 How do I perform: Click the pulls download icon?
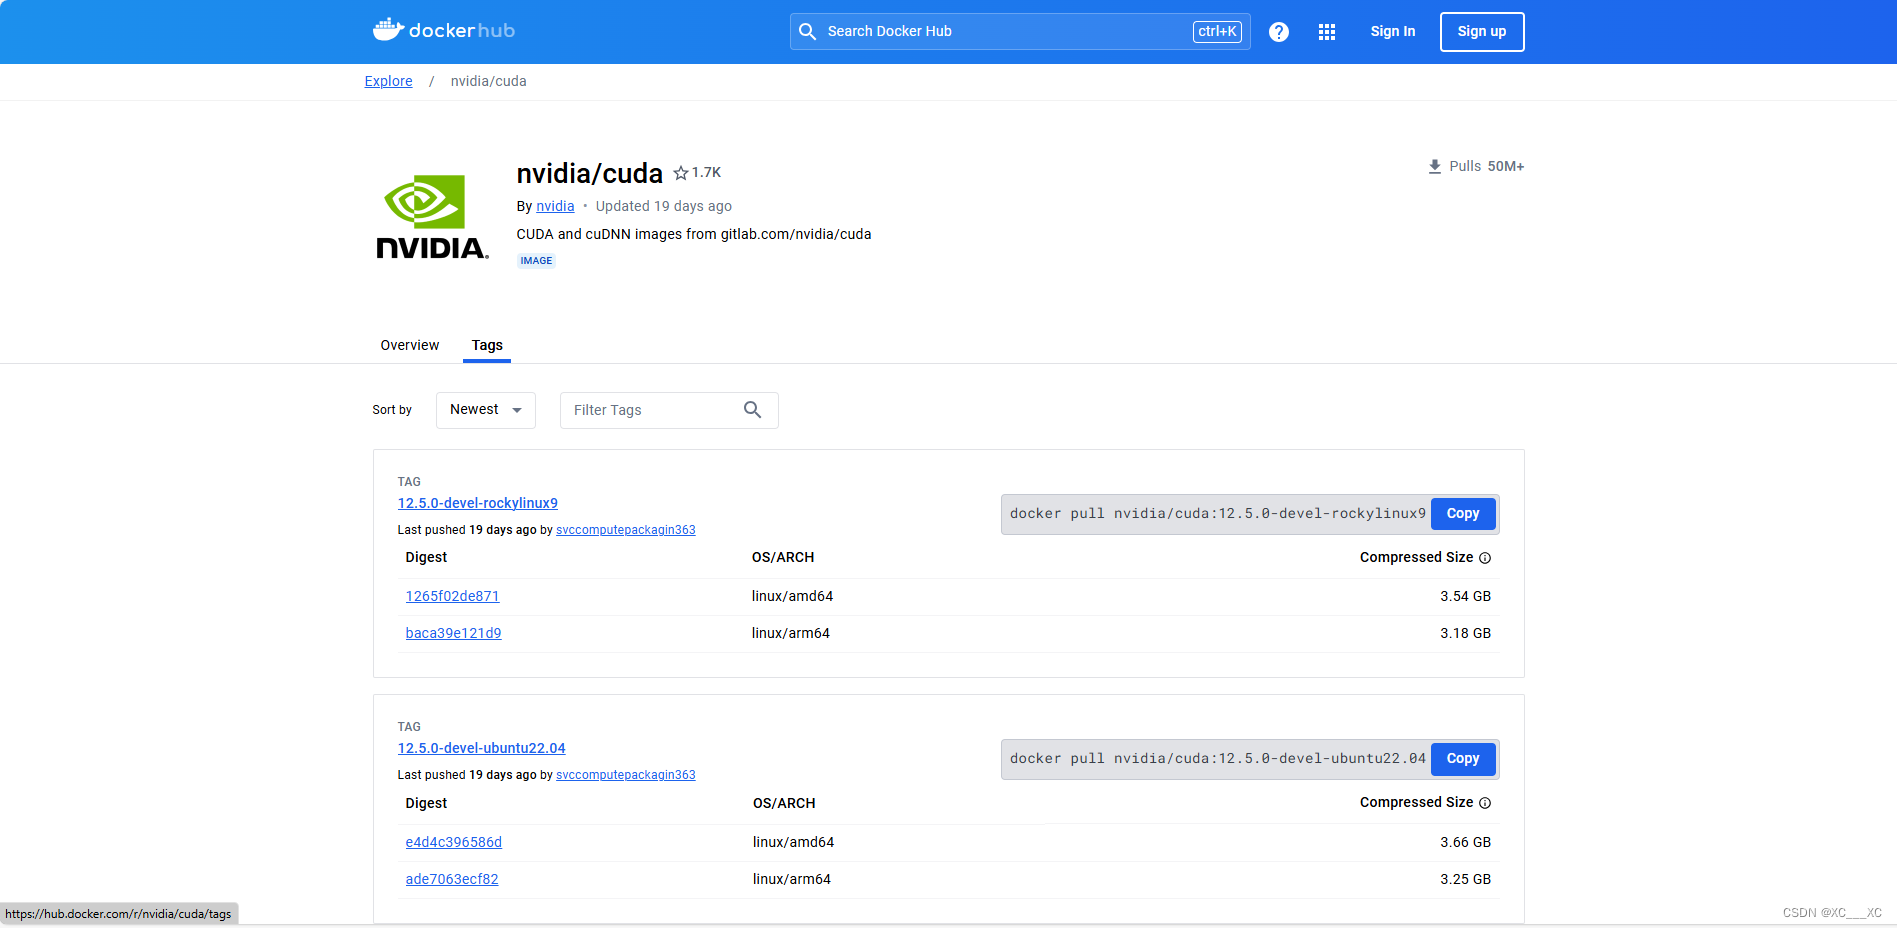click(x=1435, y=166)
